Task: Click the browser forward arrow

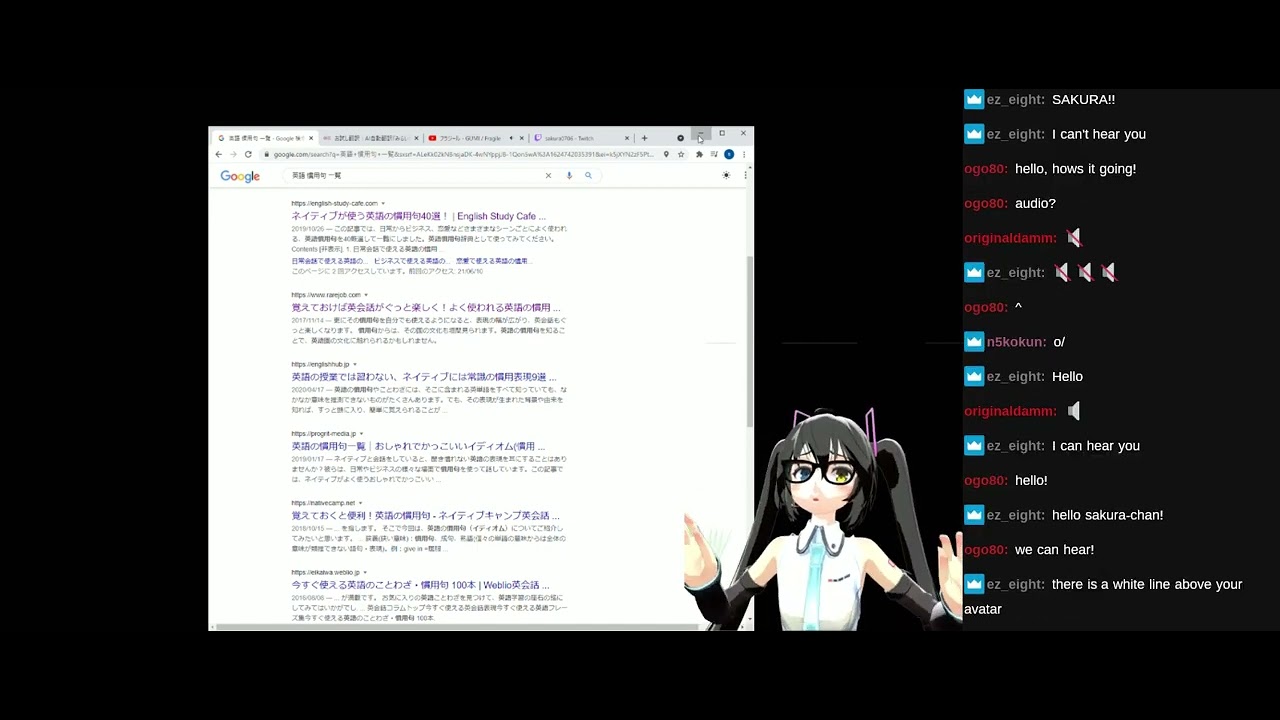Action: click(233, 154)
